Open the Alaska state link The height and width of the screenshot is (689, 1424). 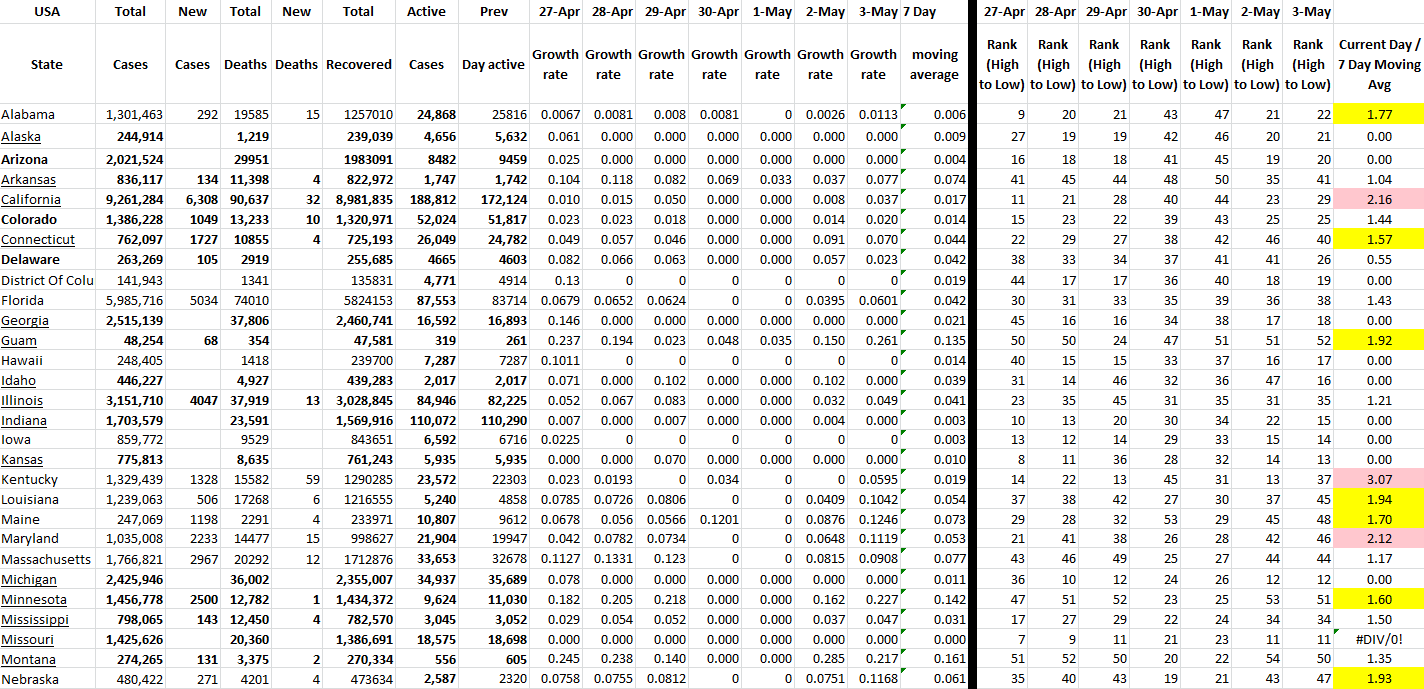(21, 137)
